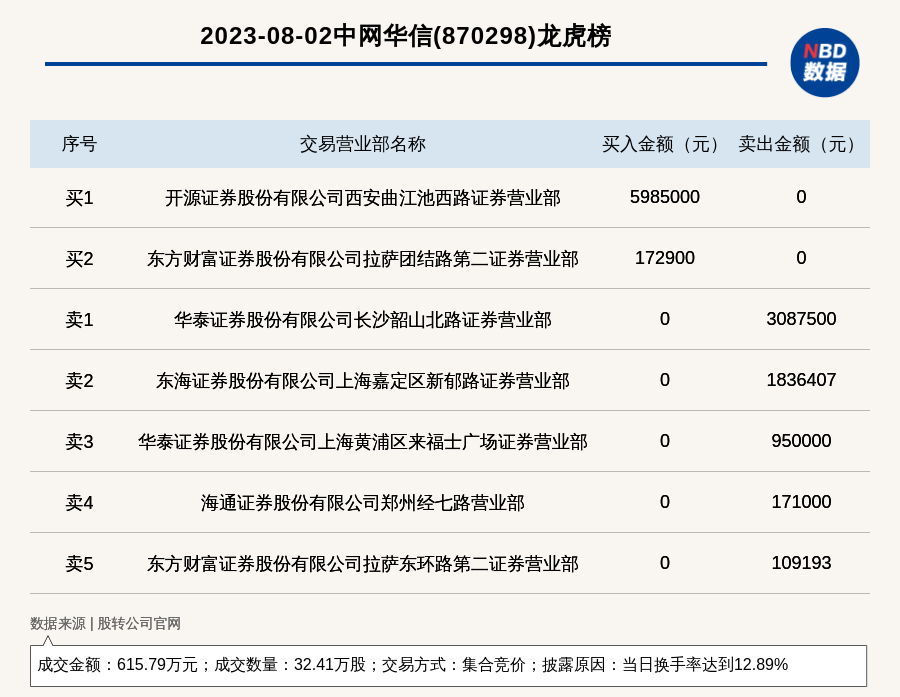Click 华泰证券股份有限公司长沙韶山北路证券营业部
The width and height of the screenshot is (900, 697).
(363, 320)
